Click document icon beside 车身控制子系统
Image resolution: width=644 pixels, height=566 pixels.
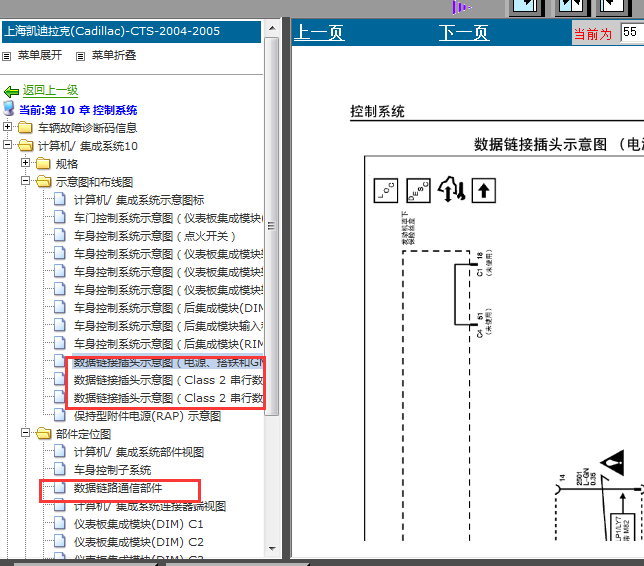[x=60, y=469]
